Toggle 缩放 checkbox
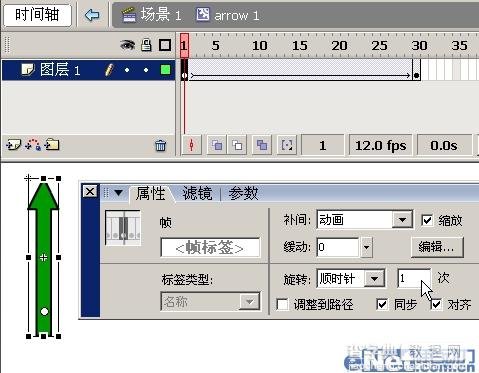The image size is (479, 373). 427,220
